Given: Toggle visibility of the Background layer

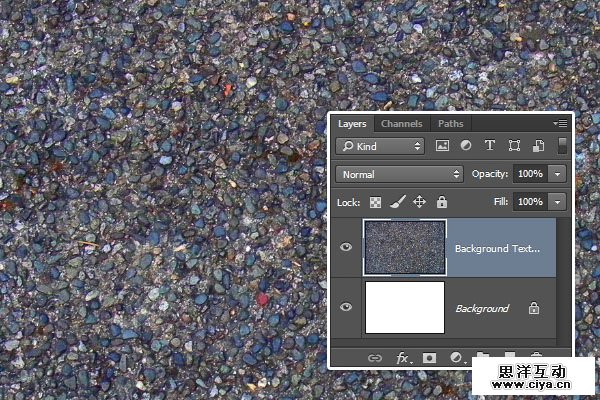Looking at the screenshot, I should (346, 308).
